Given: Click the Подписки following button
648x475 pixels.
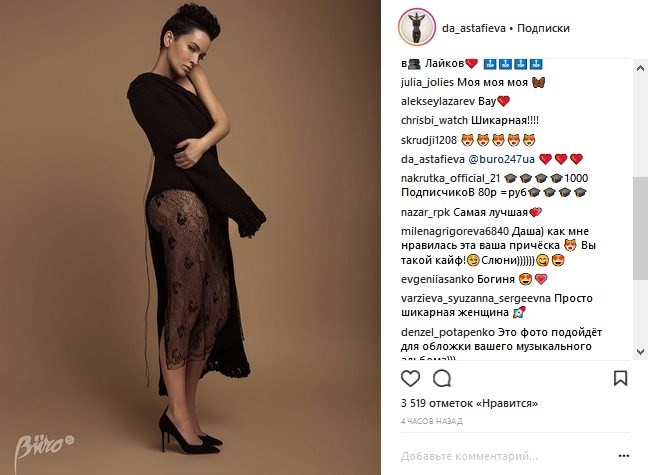Looking at the screenshot, I should click(x=543, y=28).
